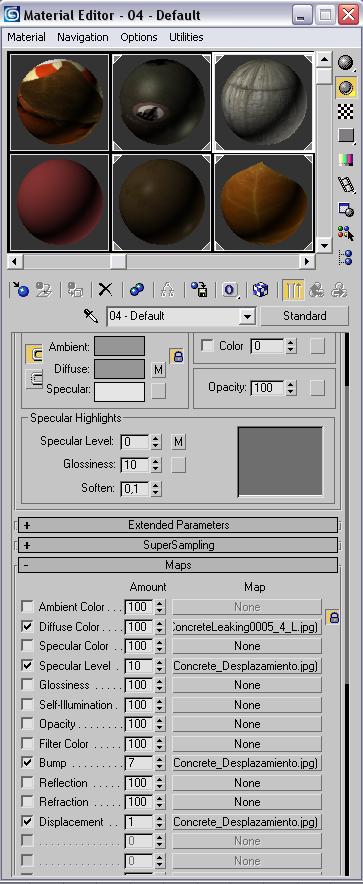Uncheck the Diffuse Color map checkbox
The height and width of the screenshot is (884, 363).
[27, 626]
